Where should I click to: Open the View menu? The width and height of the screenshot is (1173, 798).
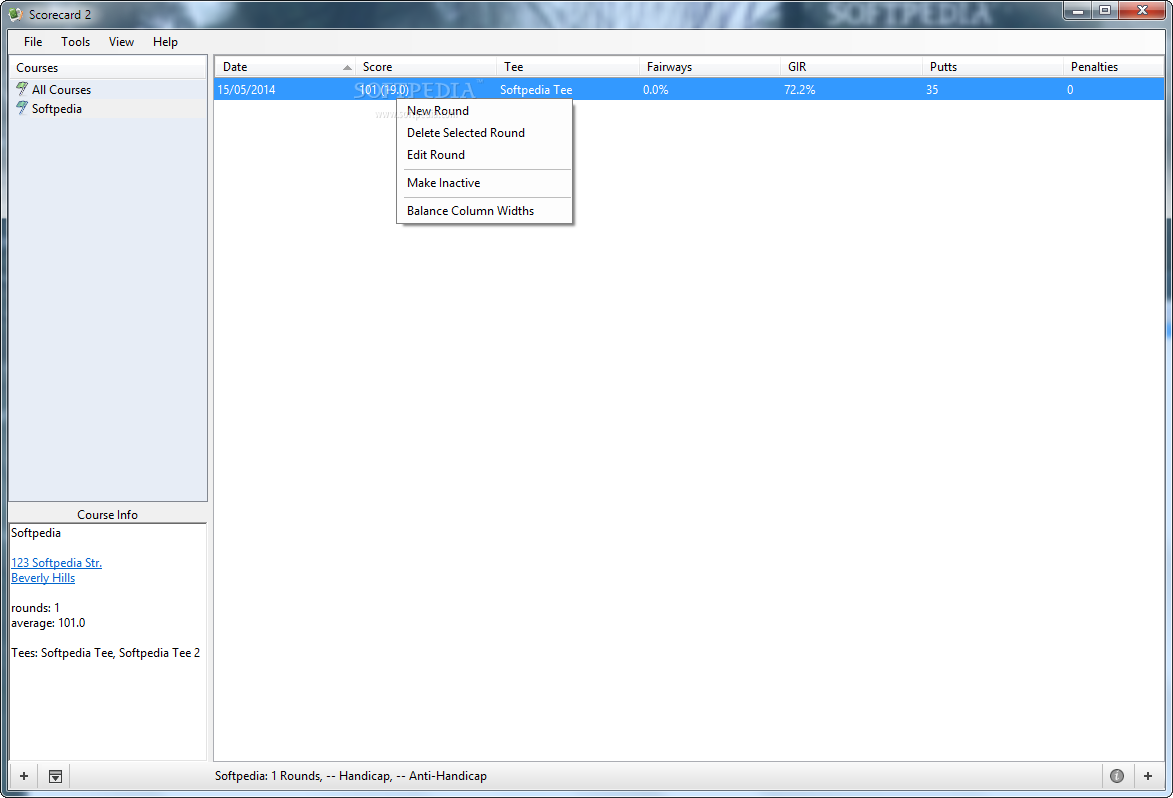click(x=121, y=42)
